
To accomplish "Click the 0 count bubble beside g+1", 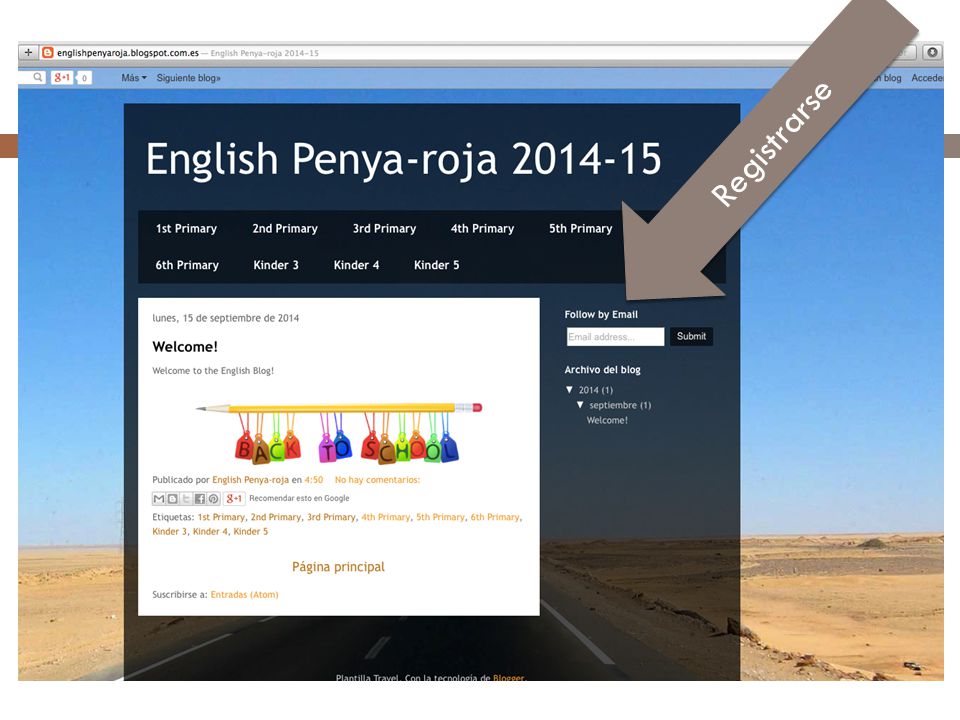I will tap(84, 78).
